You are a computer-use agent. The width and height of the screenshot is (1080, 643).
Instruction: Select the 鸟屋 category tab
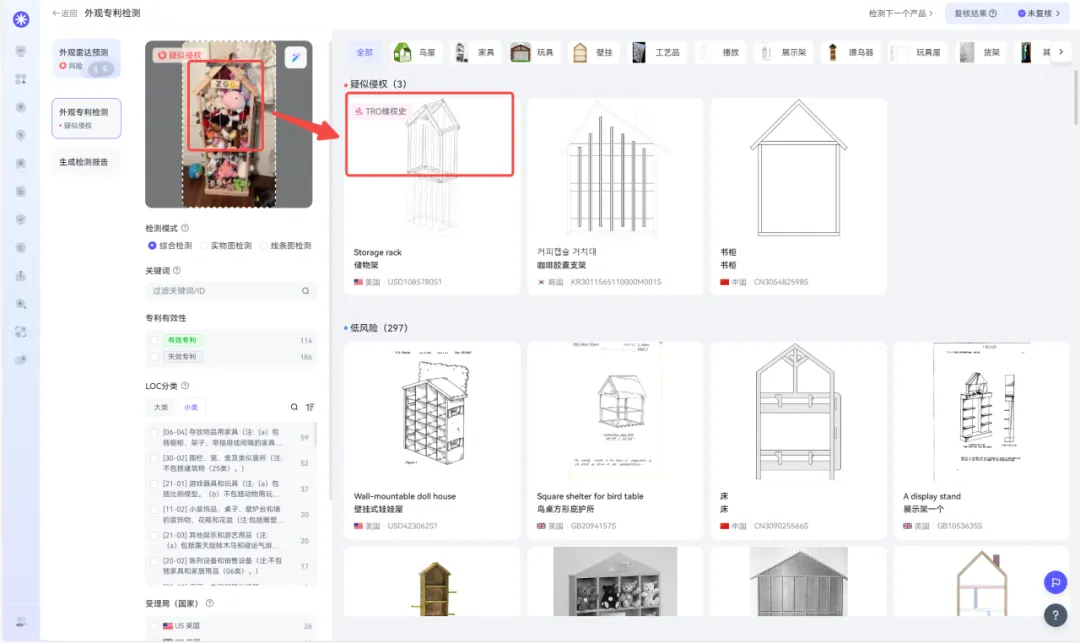416,52
